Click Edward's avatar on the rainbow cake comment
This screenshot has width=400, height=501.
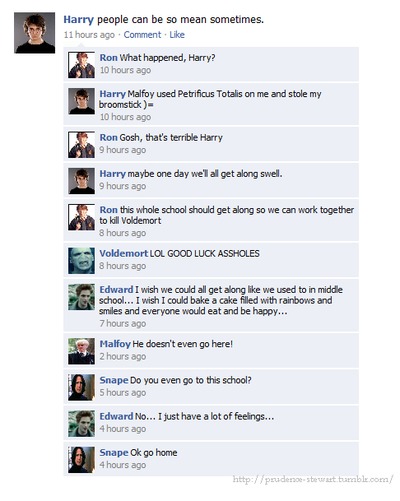pyautogui.click(x=81, y=297)
